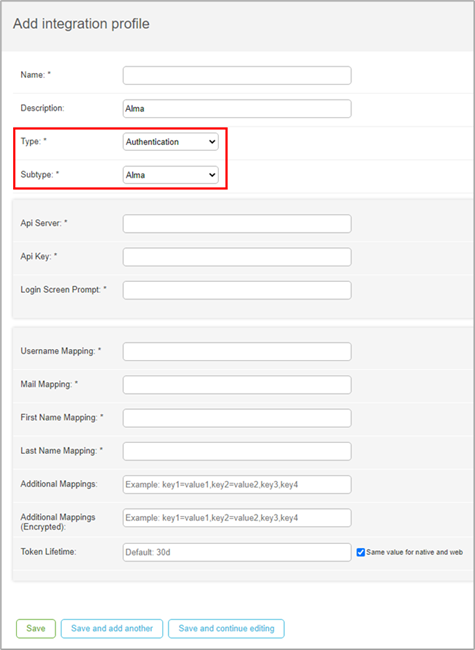Click the Subtype: * label
This screenshot has height=650, width=475.
[x=40, y=175]
